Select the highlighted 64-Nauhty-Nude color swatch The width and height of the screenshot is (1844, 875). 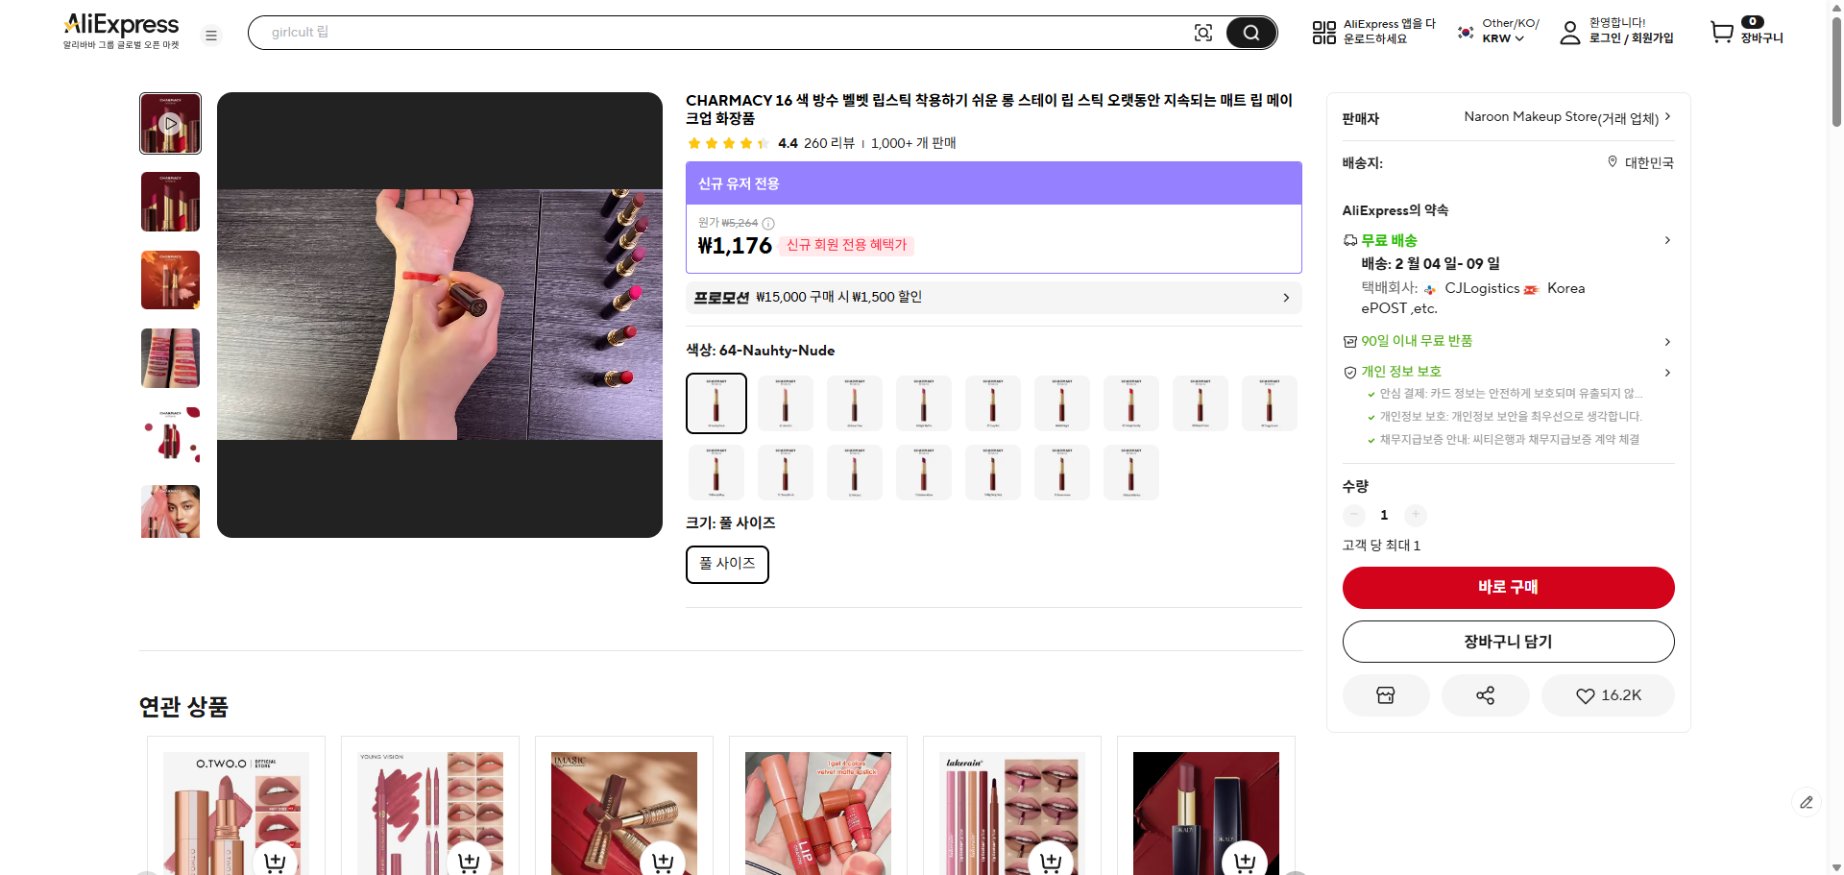716,403
